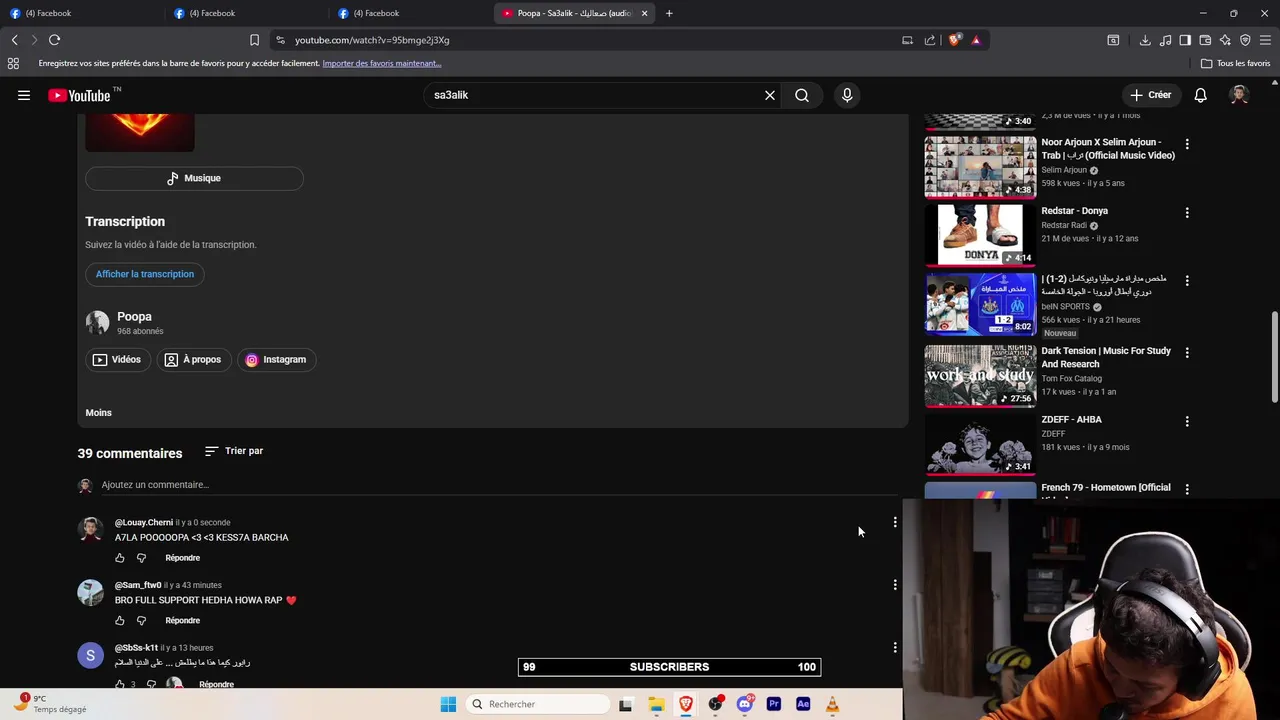The width and height of the screenshot is (1280, 720).
Task: Open @SbSs-k1t commenter avatar
Action: pos(90,655)
